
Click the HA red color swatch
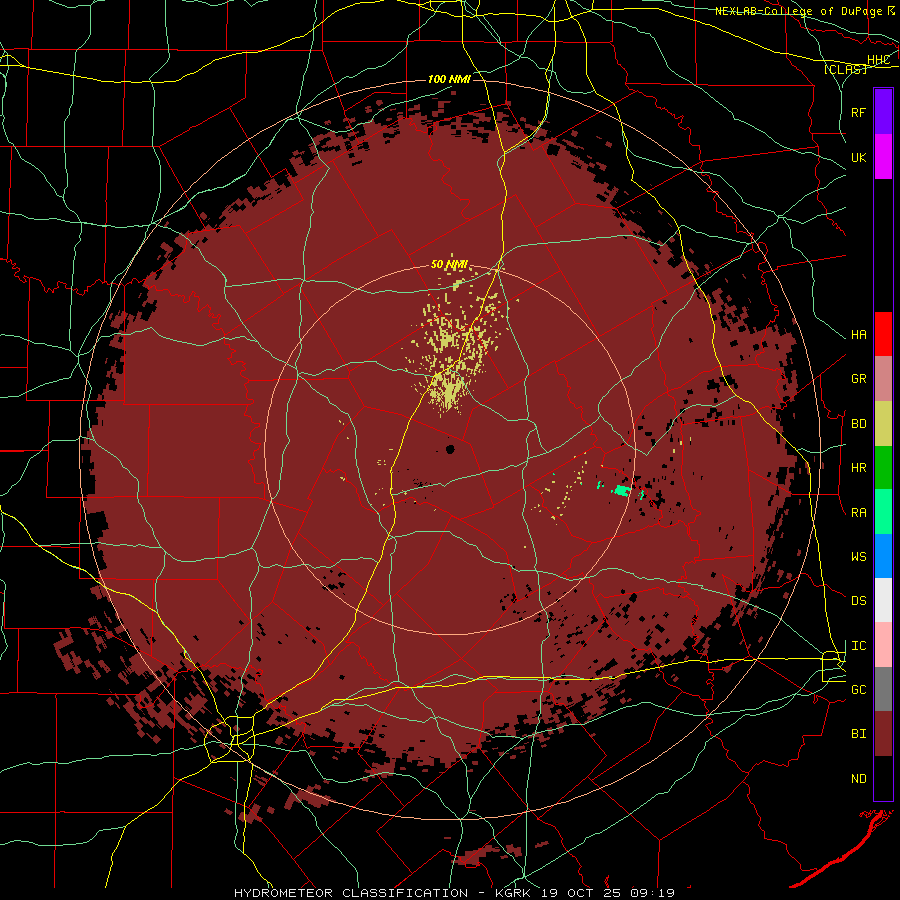(x=883, y=334)
